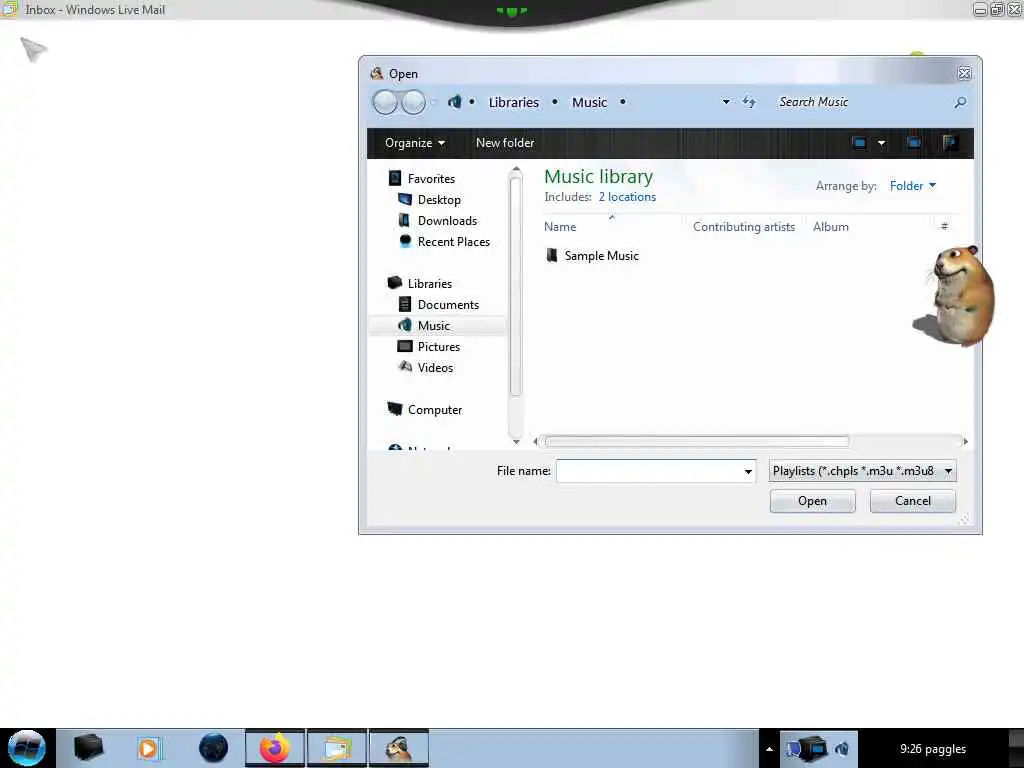This screenshot has width=1024, height=768.
Task: Click the volume icon in system tray
Action: click(x=842, y=749)
